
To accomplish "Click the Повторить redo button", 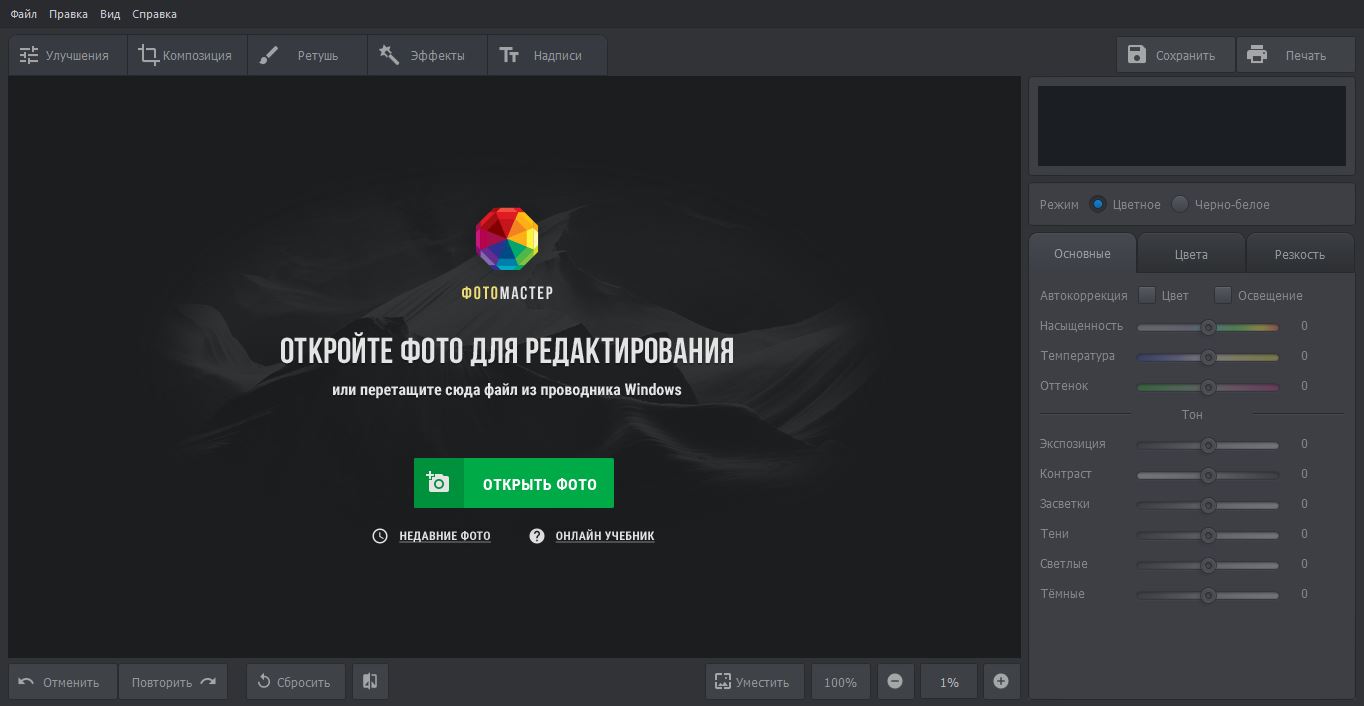I will pos(173,682).
